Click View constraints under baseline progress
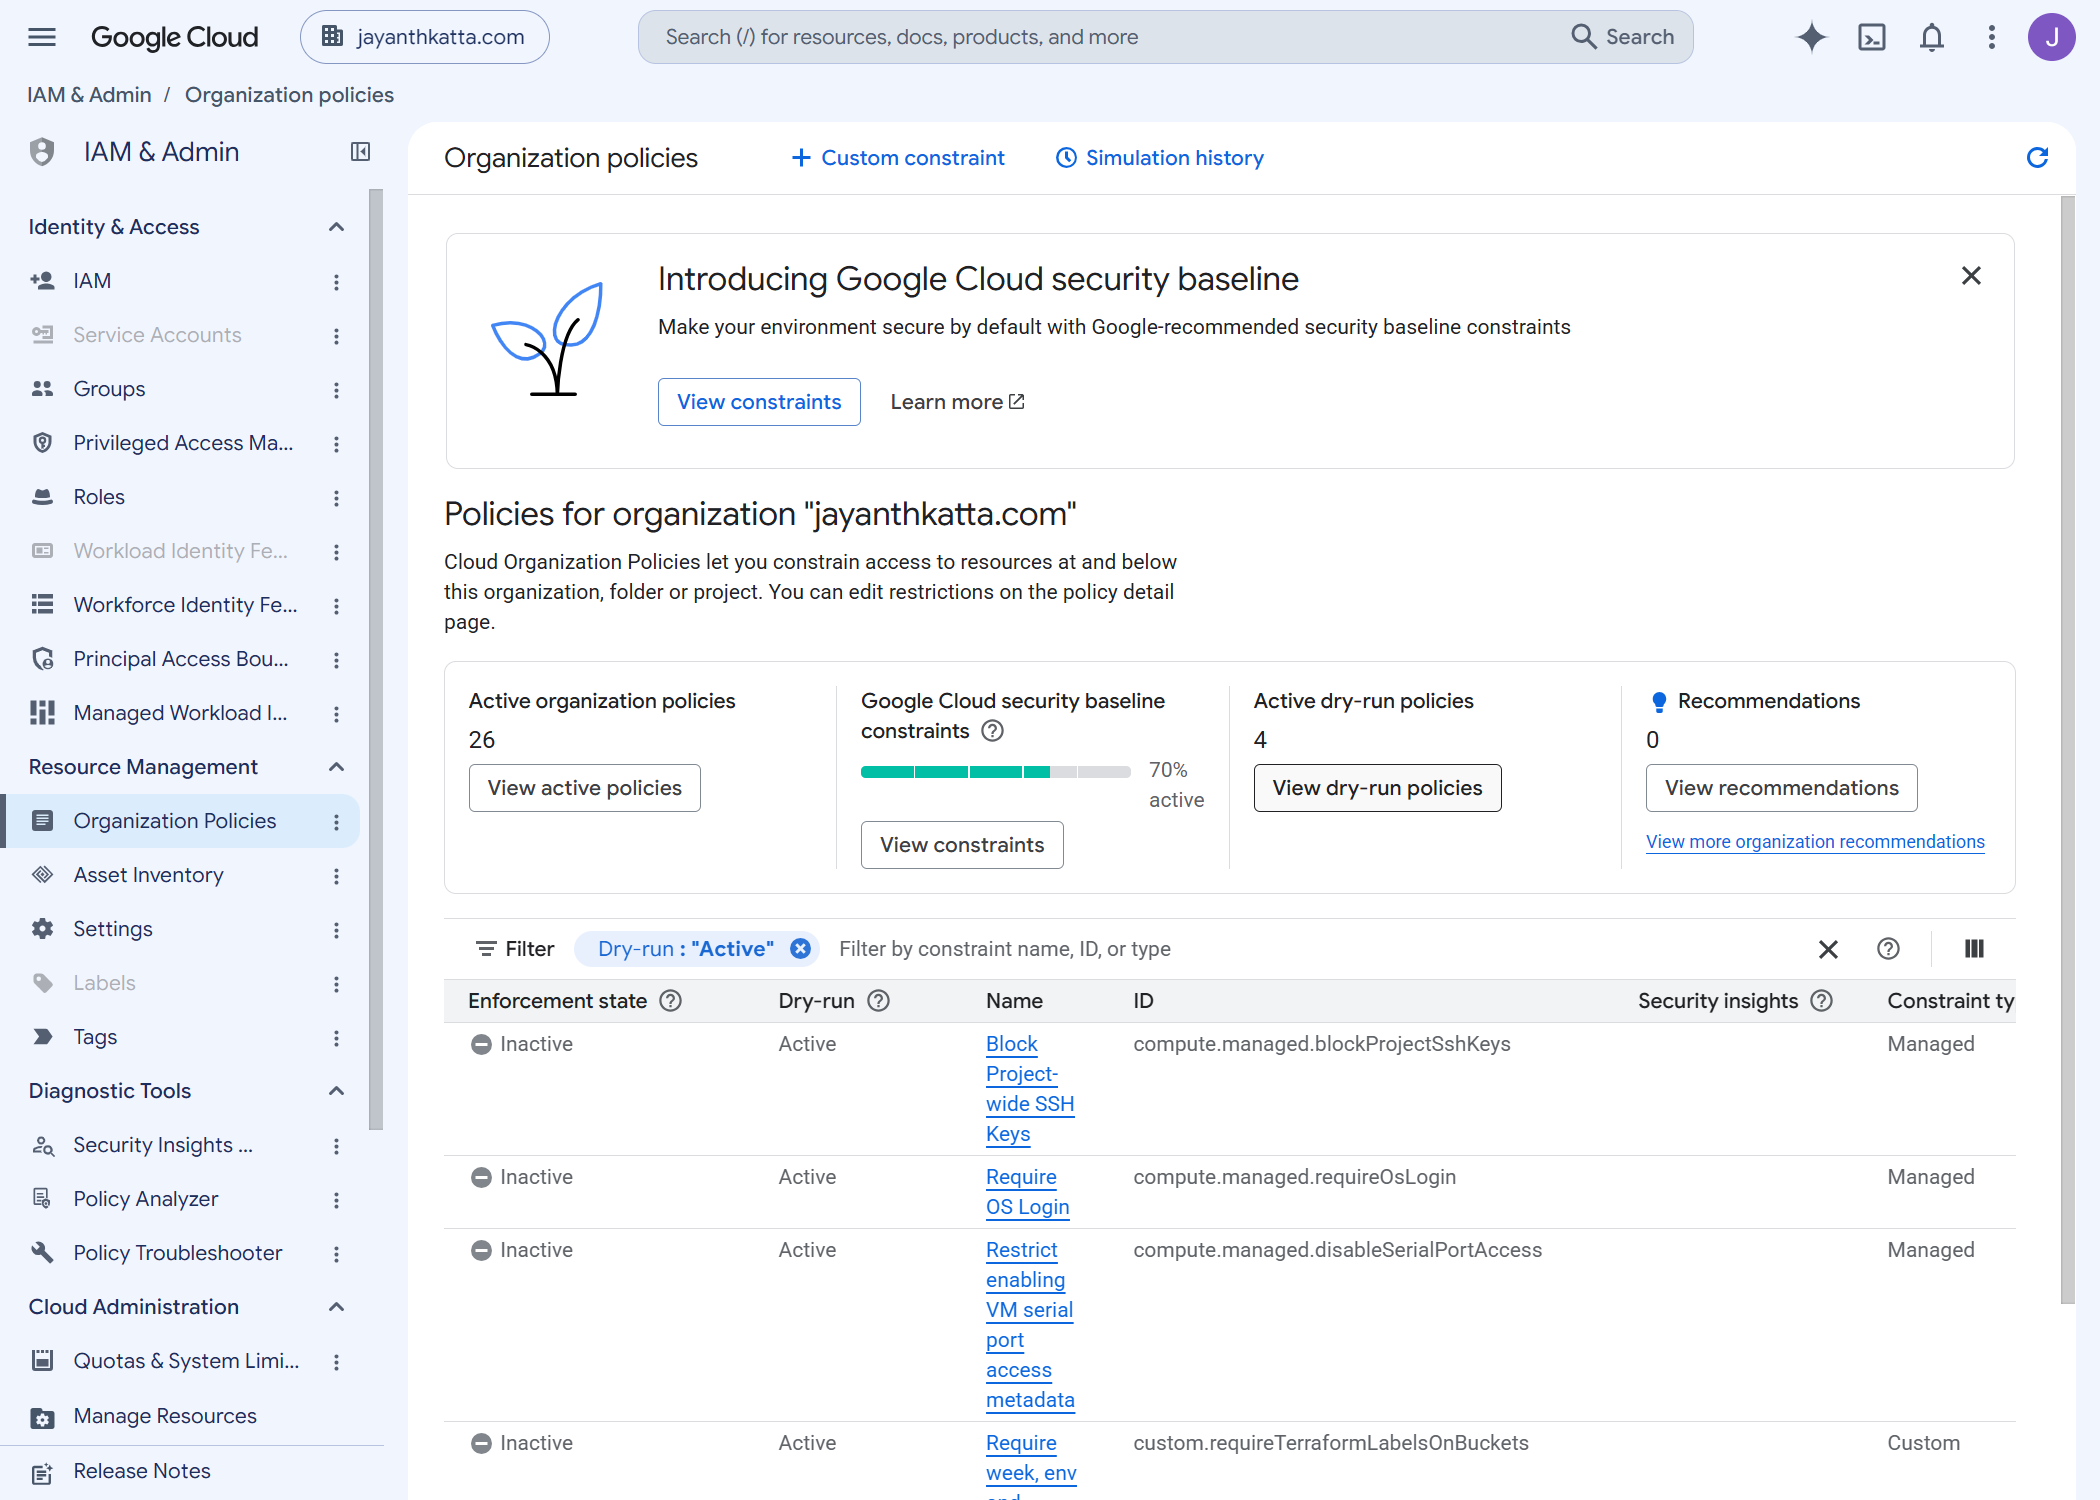Screen dimensions: 2100x1500 tap(962, 845)
